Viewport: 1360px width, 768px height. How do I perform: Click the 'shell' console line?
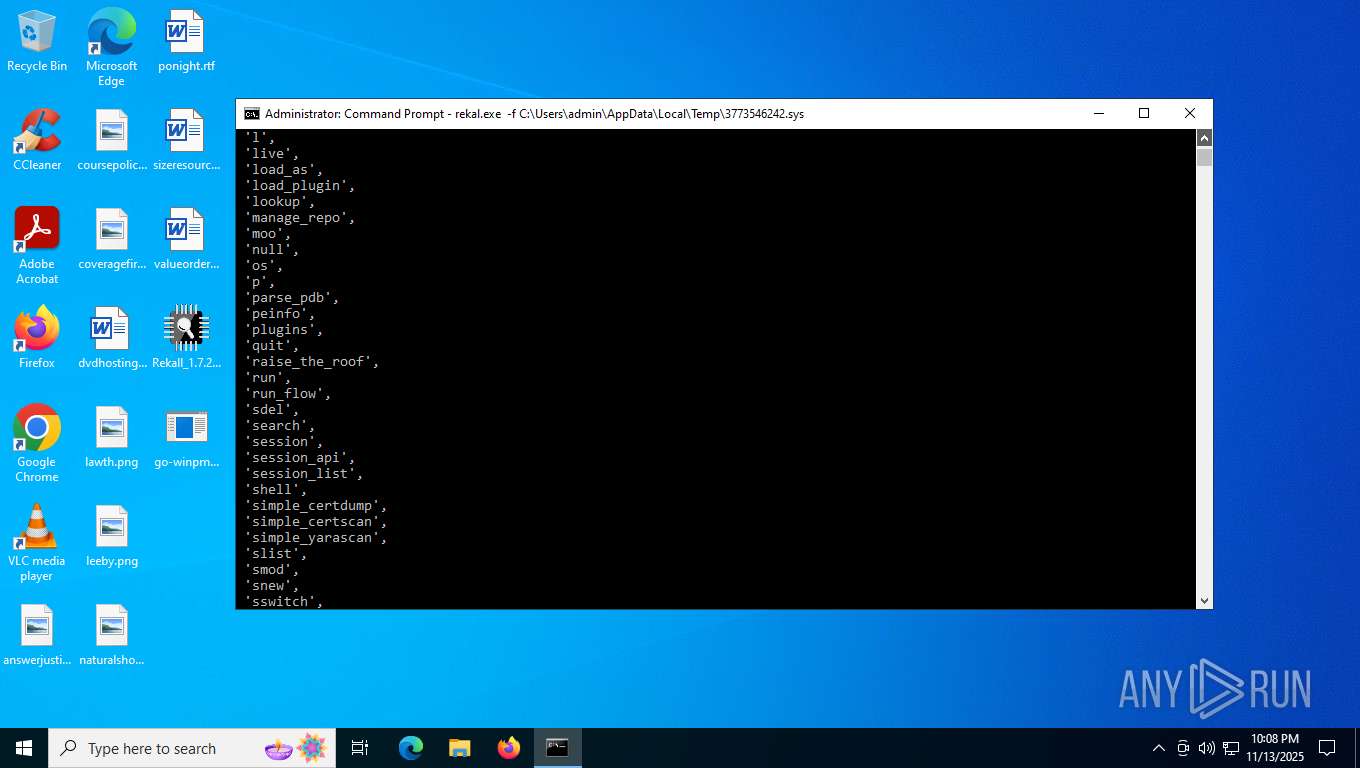[276, 490]
